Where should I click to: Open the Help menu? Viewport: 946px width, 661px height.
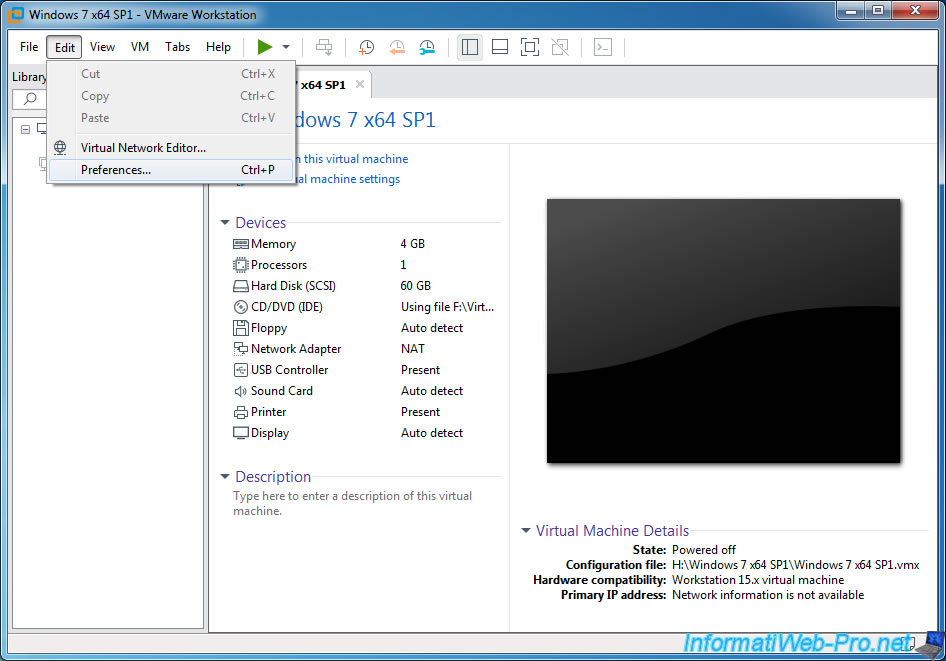click(x=218, y=47)
